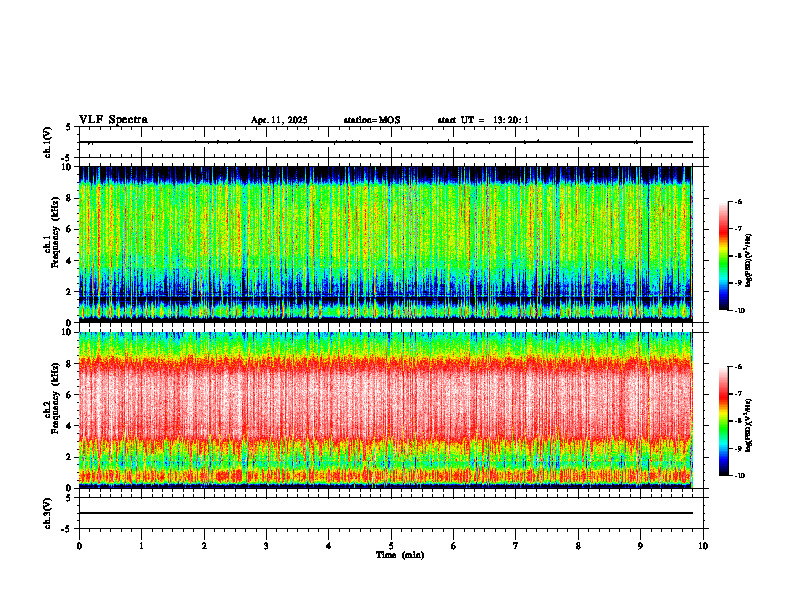
Task: Click time axis tick label '1'
Action: 141,546
